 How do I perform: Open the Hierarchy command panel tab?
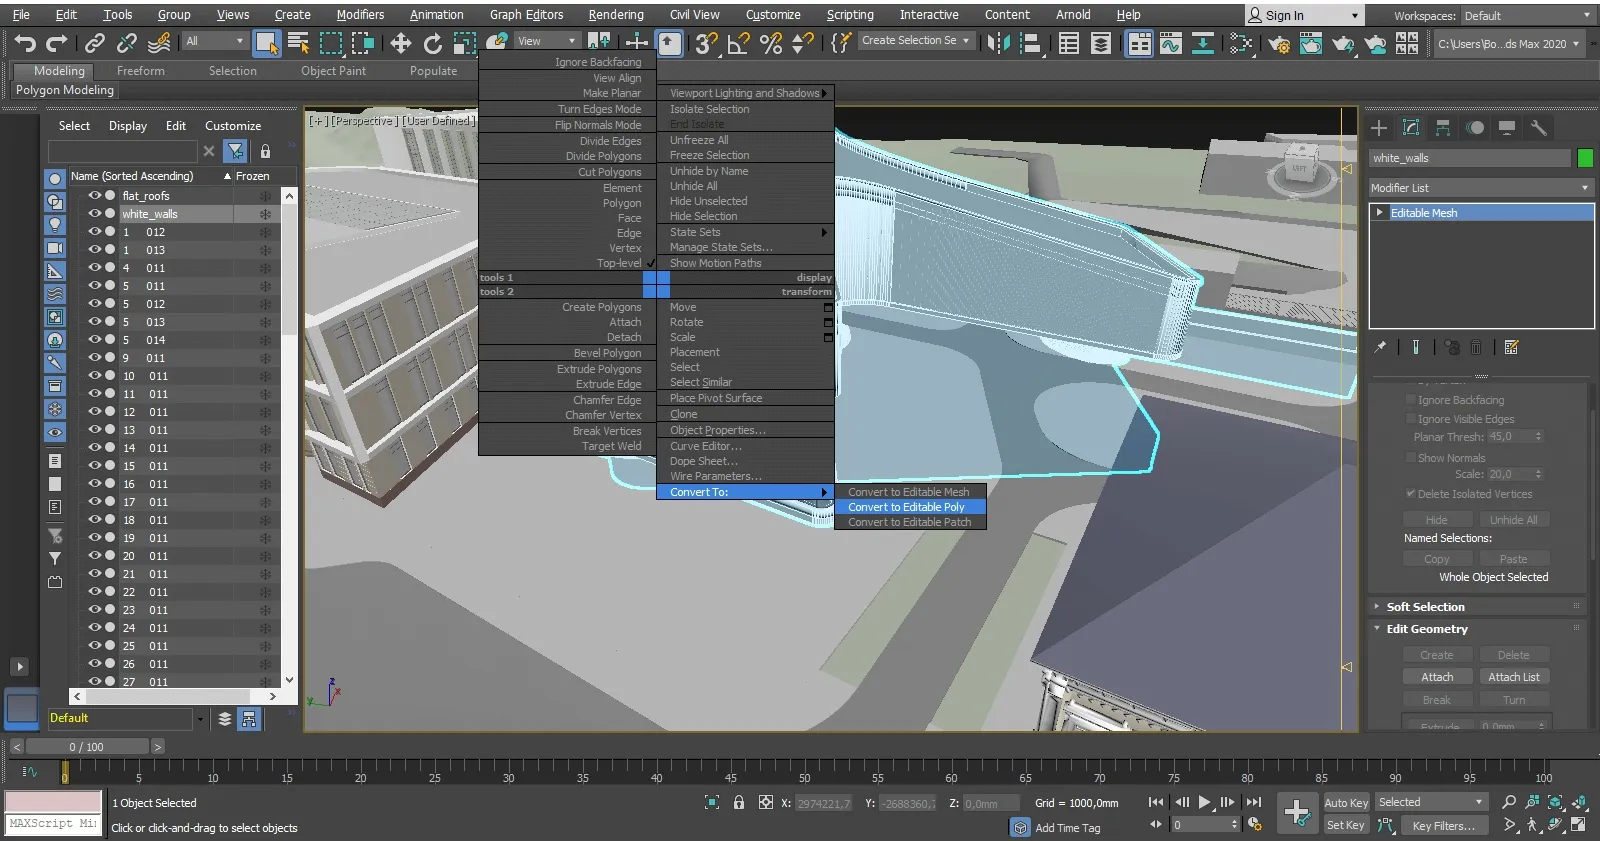click(x=1443, y=128)
